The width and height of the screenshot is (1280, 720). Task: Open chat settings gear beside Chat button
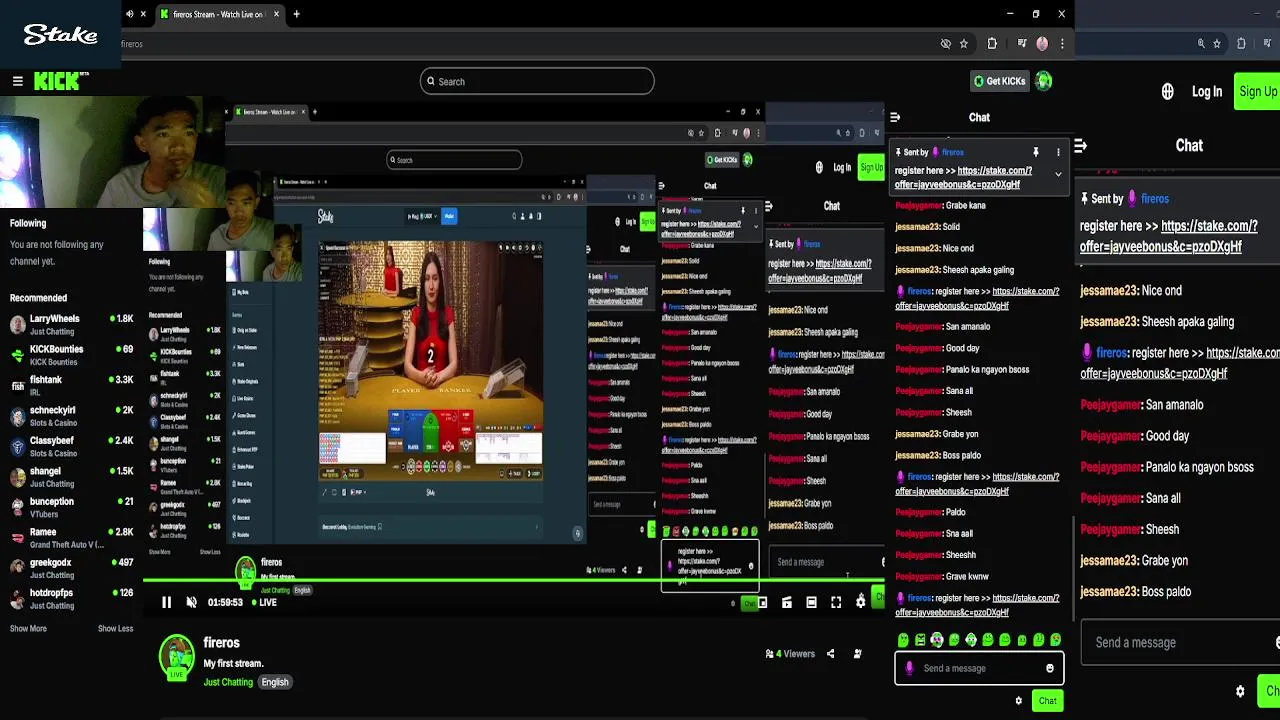point(1019,701)
